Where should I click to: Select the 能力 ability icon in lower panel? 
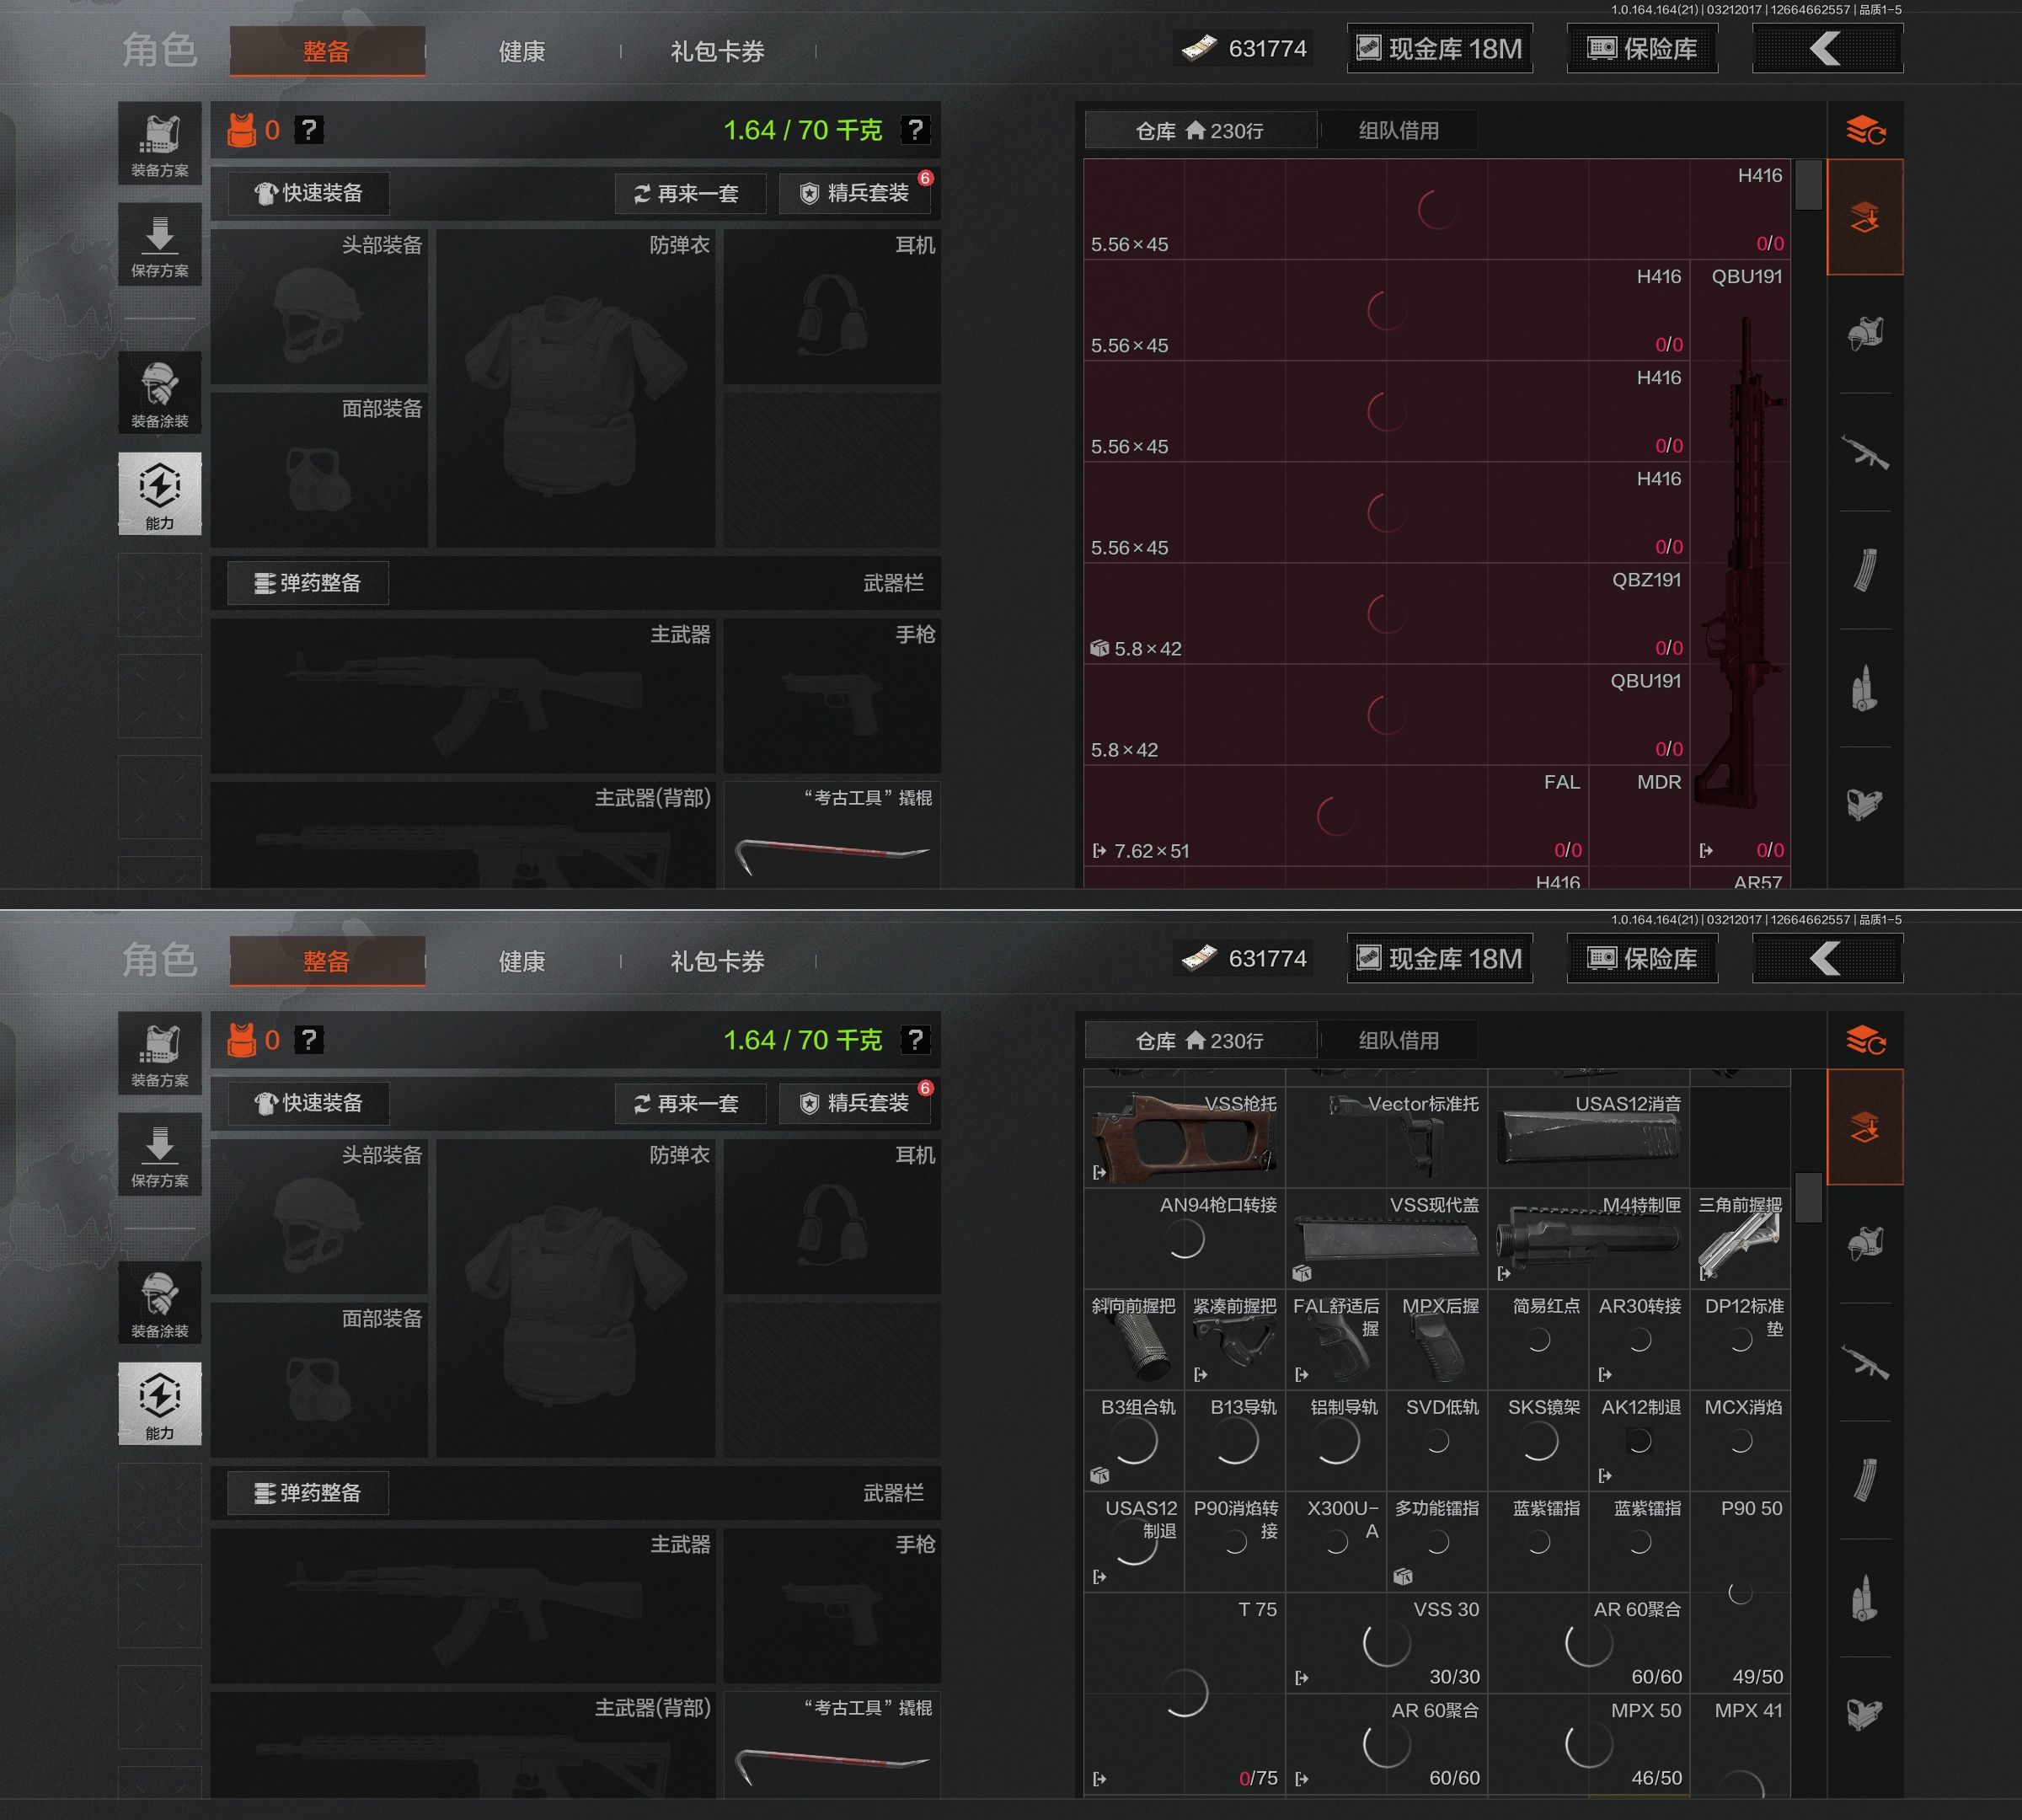pyautogui.click(x=160, y=1402)
